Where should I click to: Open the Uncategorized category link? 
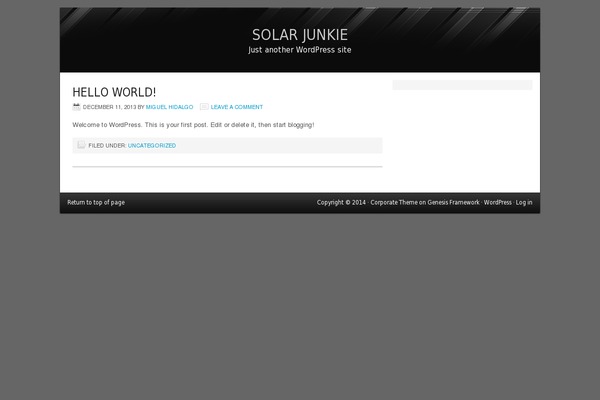point(152,145)
